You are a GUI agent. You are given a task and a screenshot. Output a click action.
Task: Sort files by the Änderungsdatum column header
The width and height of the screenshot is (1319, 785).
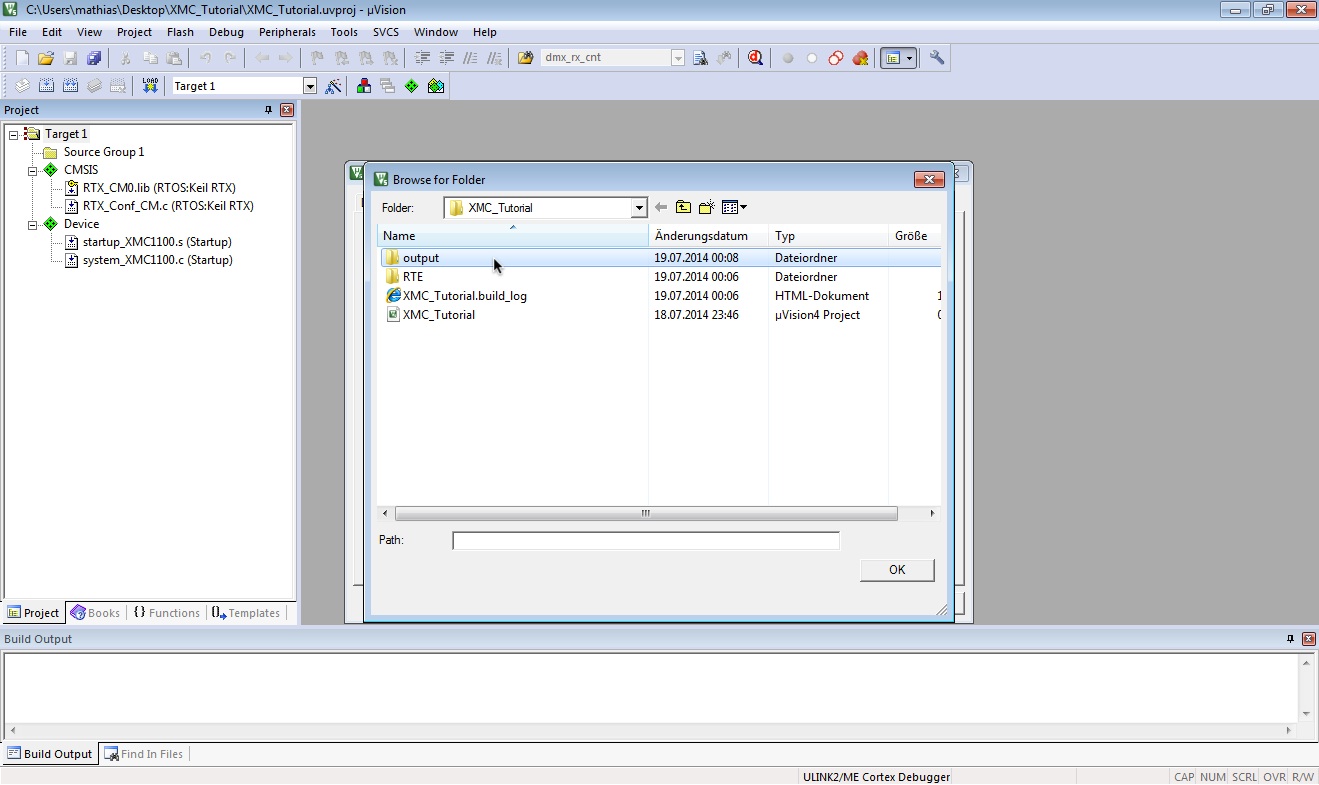pyautogui.click(x=709, y=236)
